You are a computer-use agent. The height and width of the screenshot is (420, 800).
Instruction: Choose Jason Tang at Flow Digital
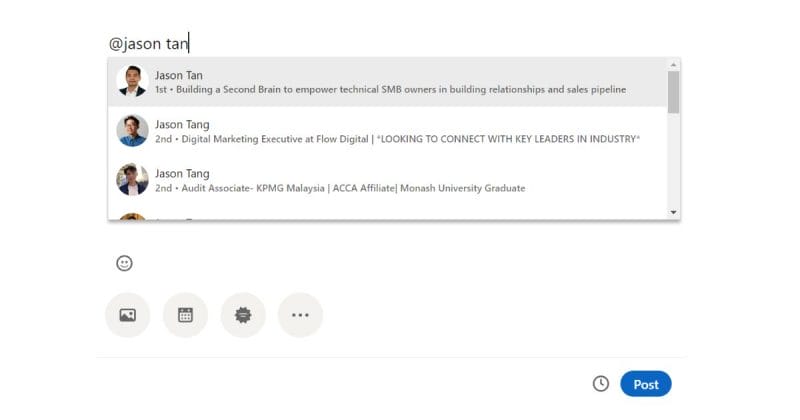point(387,131)
